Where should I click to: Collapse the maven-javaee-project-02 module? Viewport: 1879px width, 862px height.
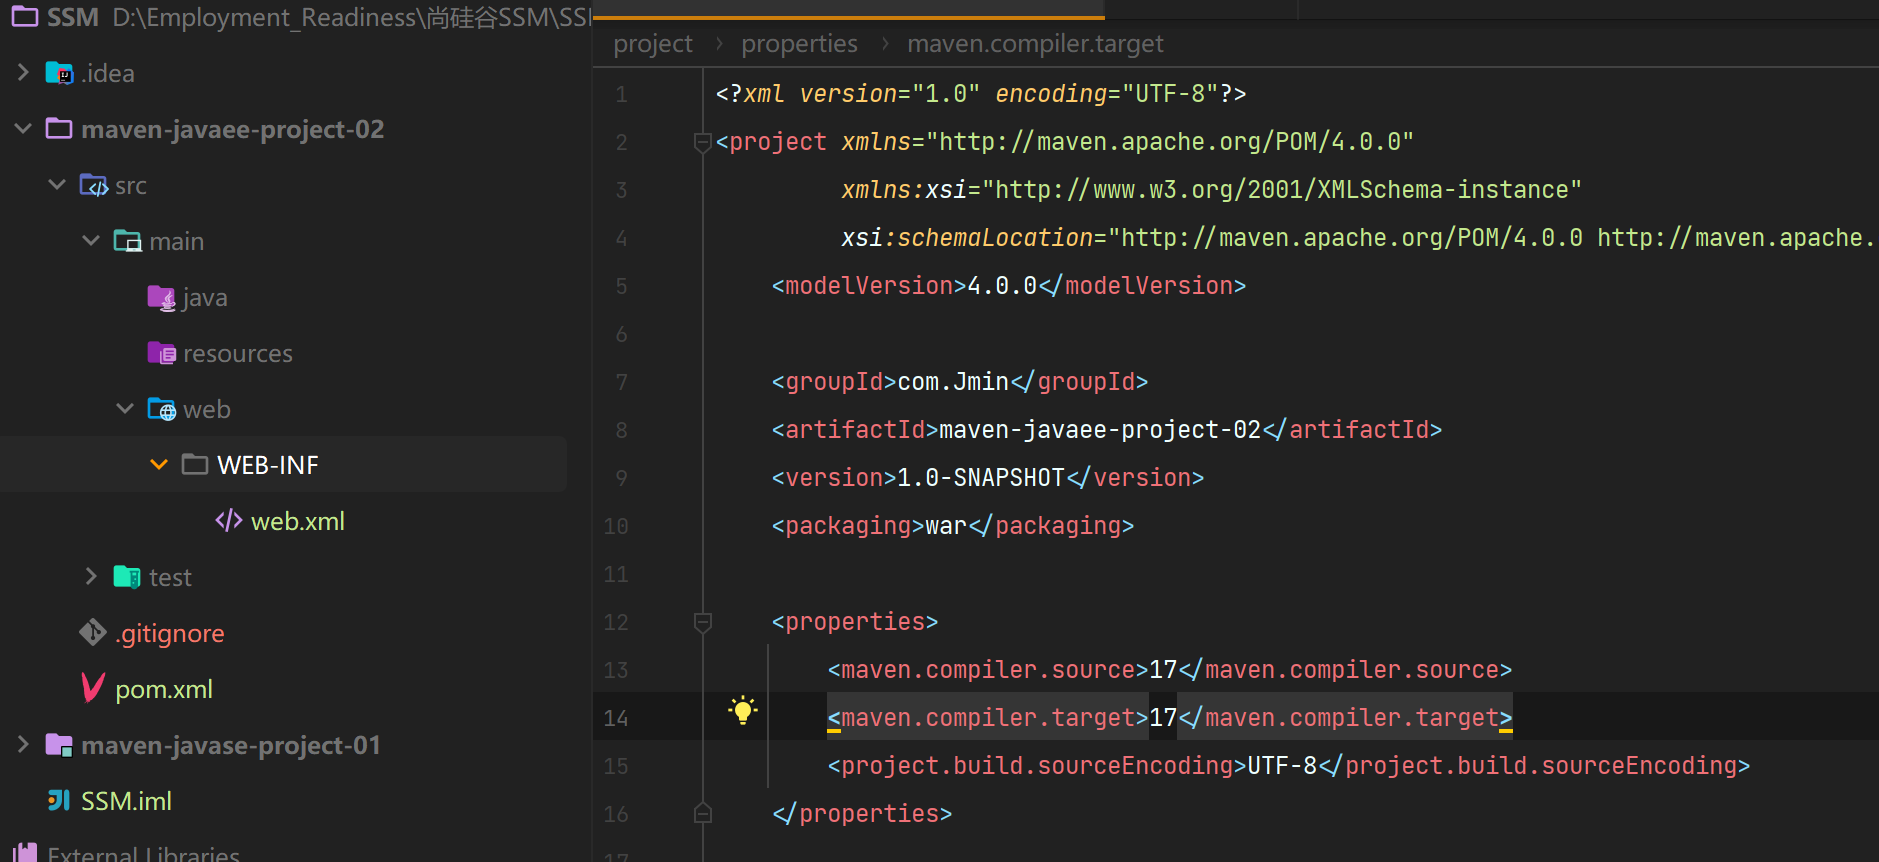click(x=23, y=128)
